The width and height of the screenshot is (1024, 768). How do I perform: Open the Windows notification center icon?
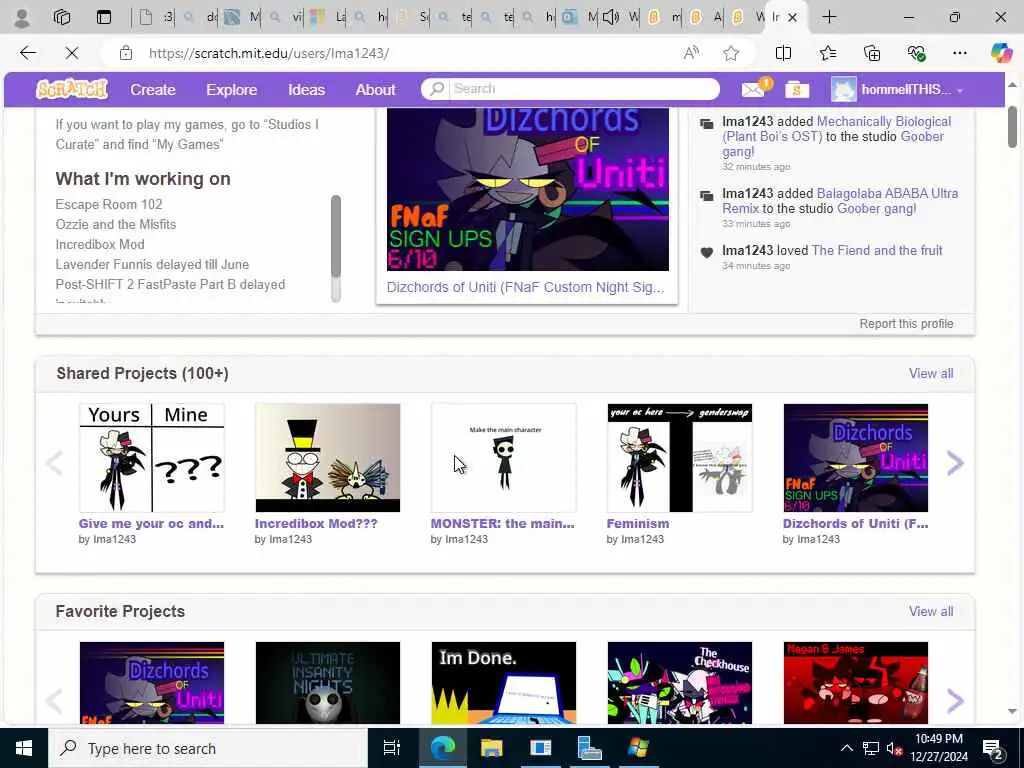click(x=993, y=748)
